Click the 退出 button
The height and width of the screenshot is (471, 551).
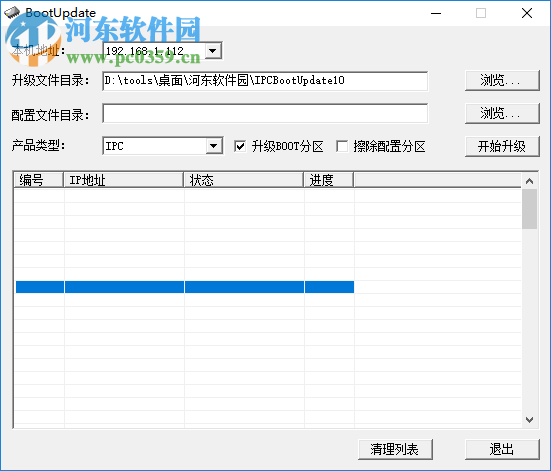click(502, 449)
